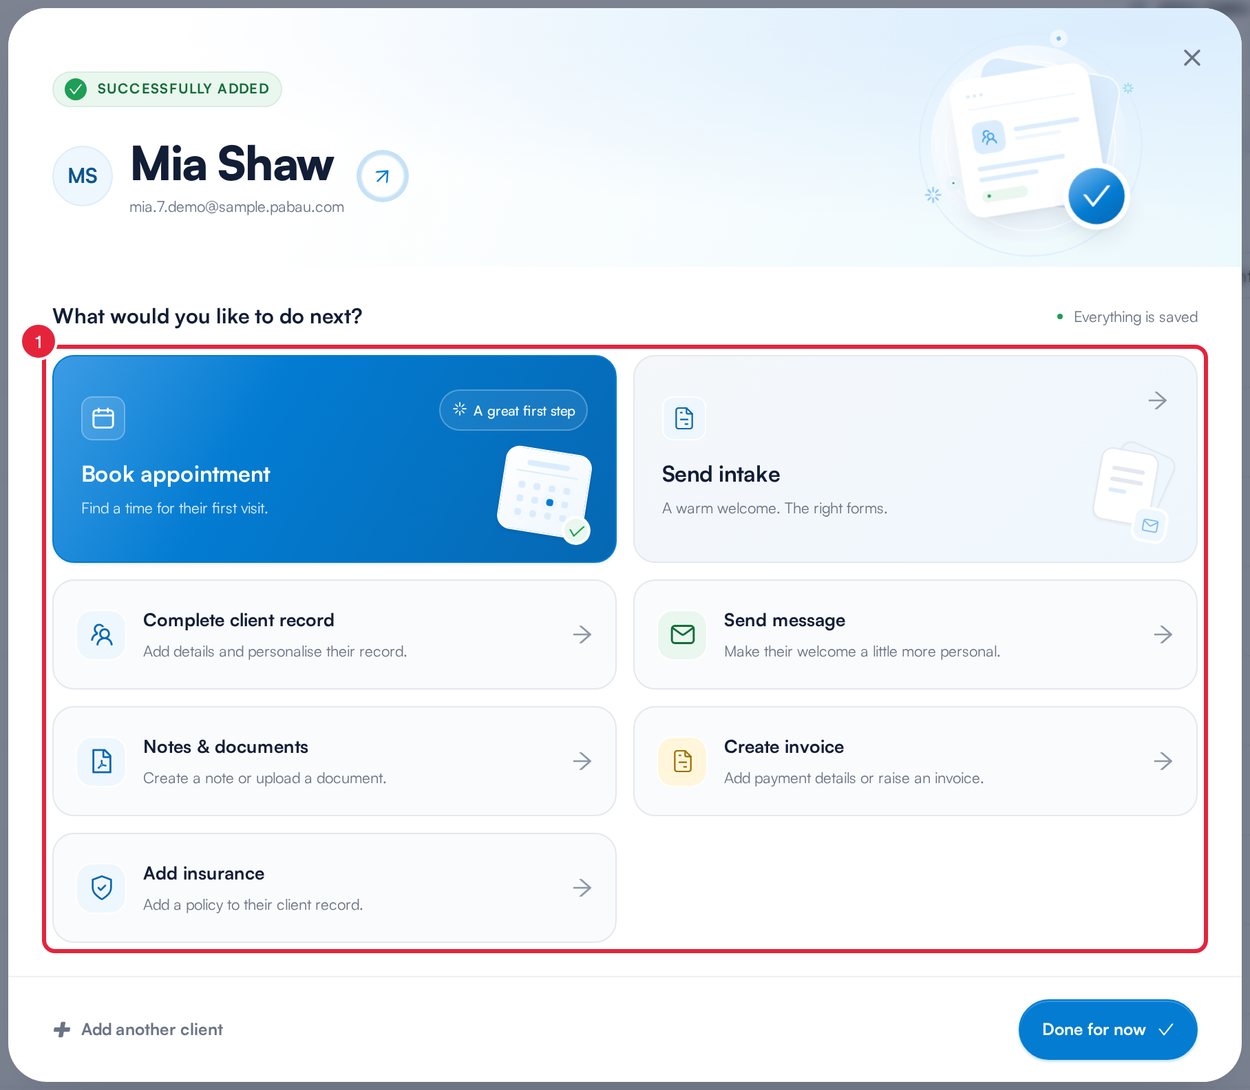The height and width of the screenshot is (1090, 1250).
Task: Click 'Make their welcome a little more personal.'
Action: pyautogui.click(x=862, y=652)
